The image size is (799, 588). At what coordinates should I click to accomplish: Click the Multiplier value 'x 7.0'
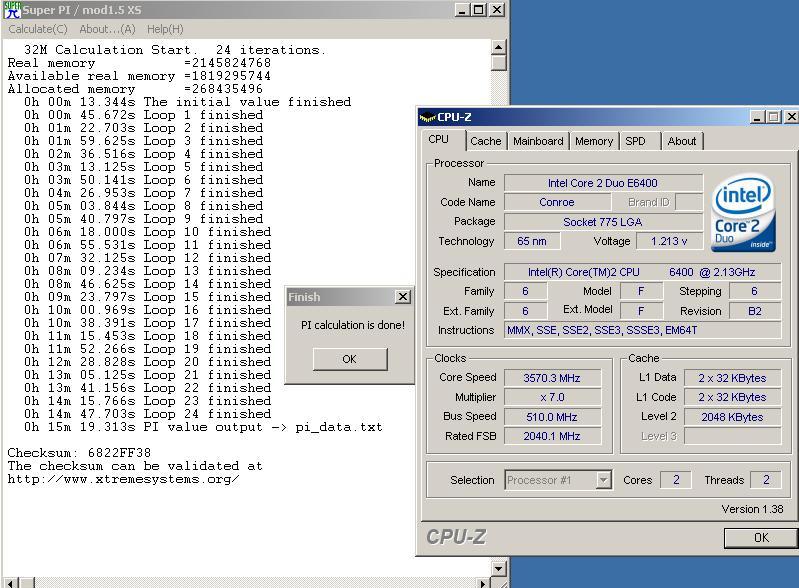(552, 397)
